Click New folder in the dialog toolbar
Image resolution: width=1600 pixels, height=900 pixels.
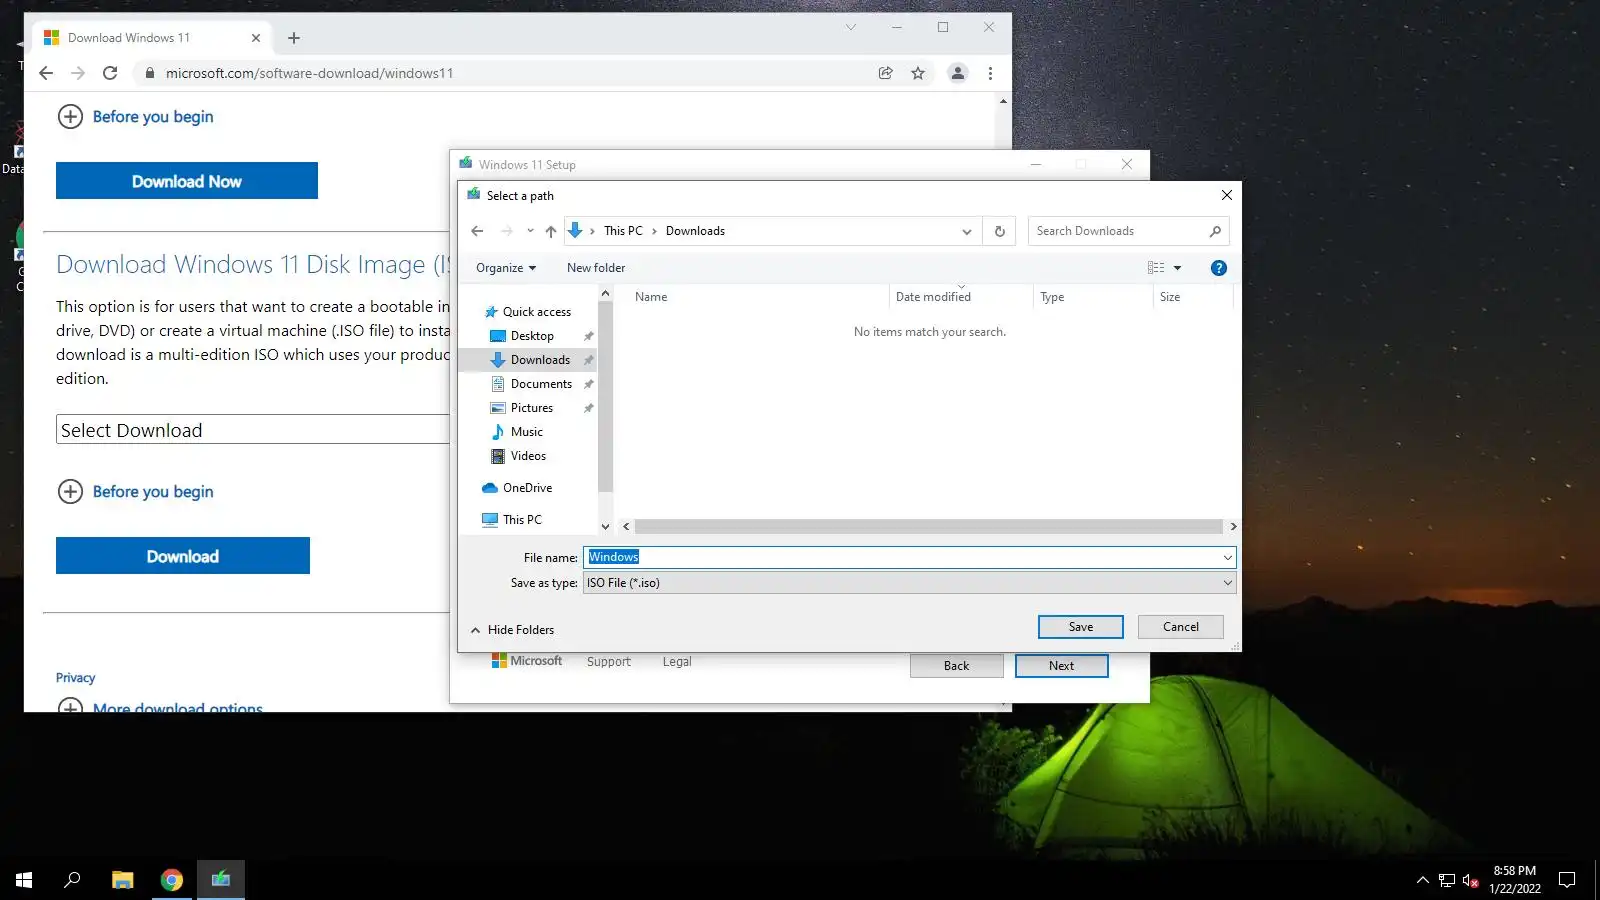coord(596,268)
